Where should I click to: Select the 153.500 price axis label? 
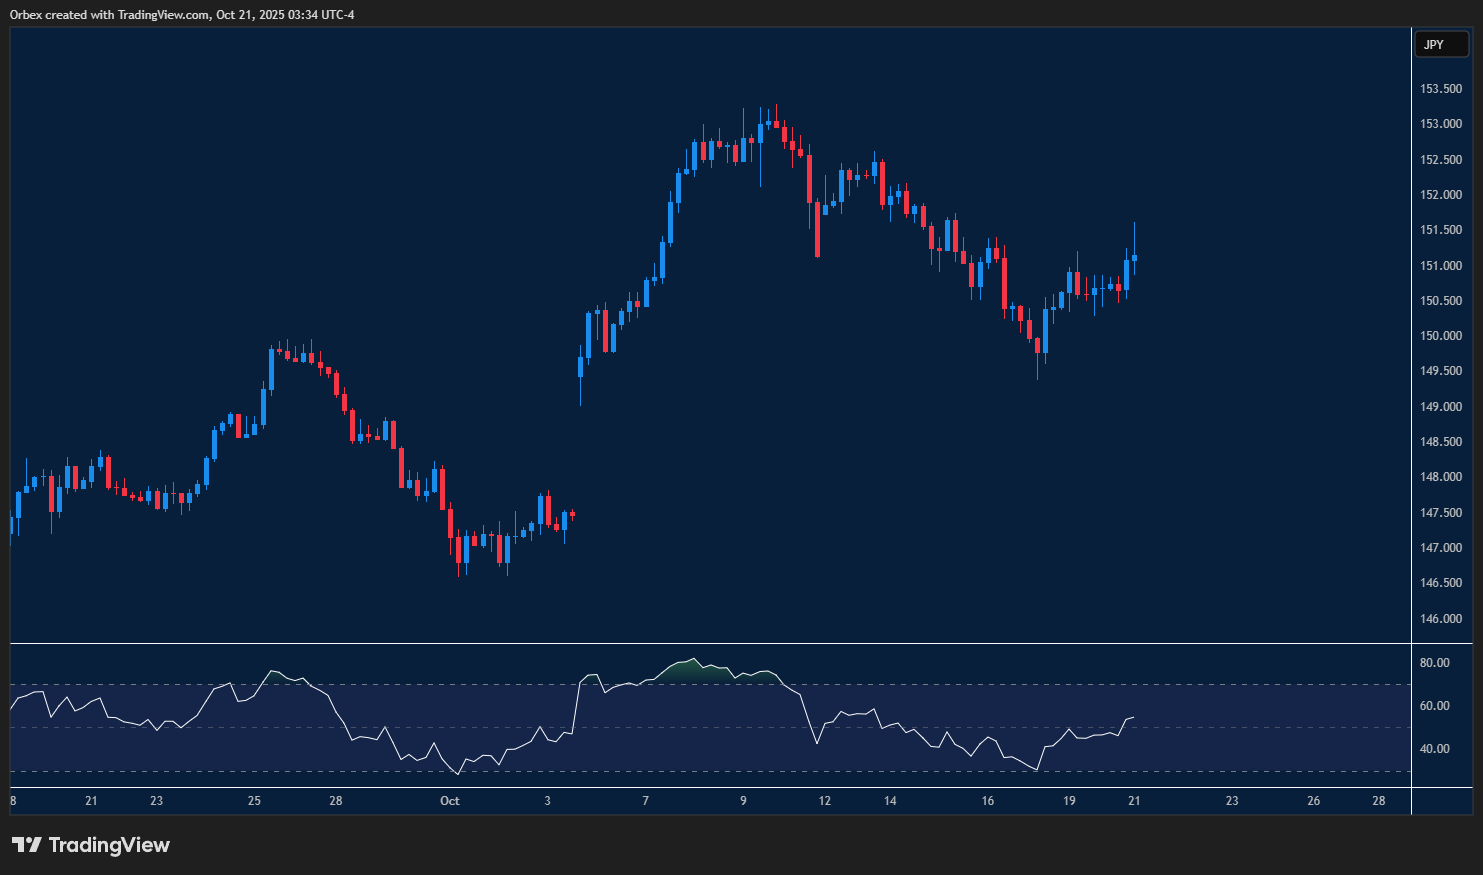1440,89
